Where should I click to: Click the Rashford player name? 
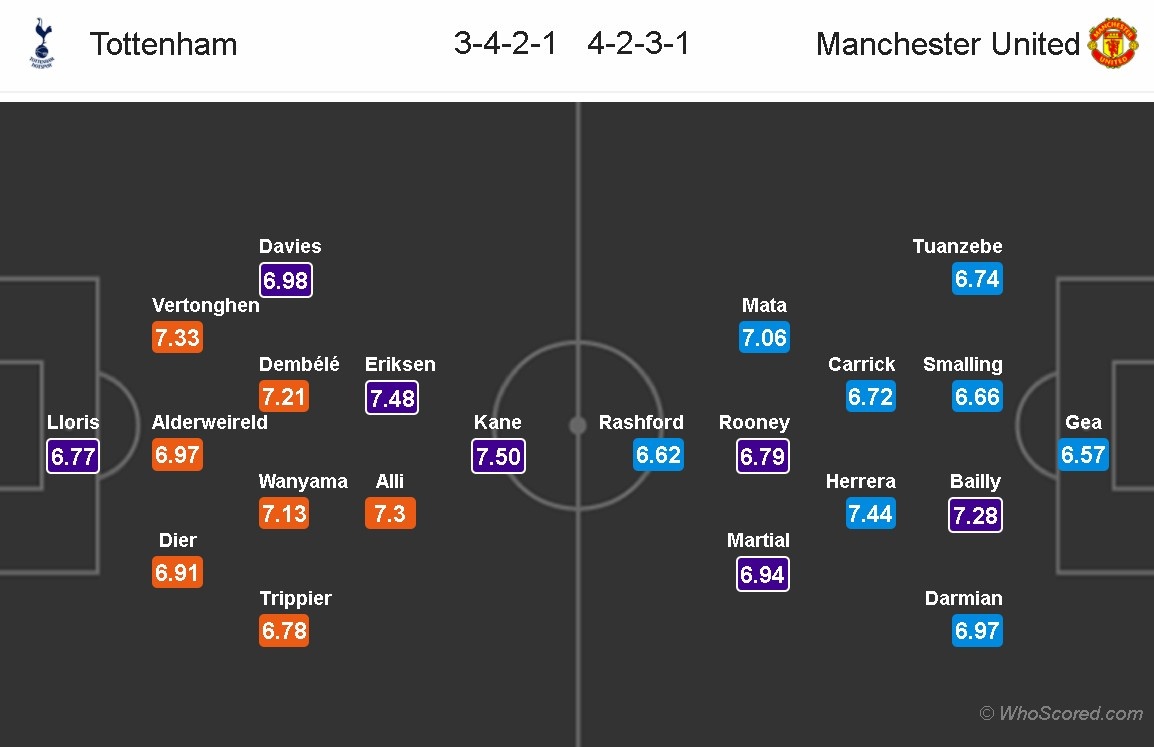point(641,422)
